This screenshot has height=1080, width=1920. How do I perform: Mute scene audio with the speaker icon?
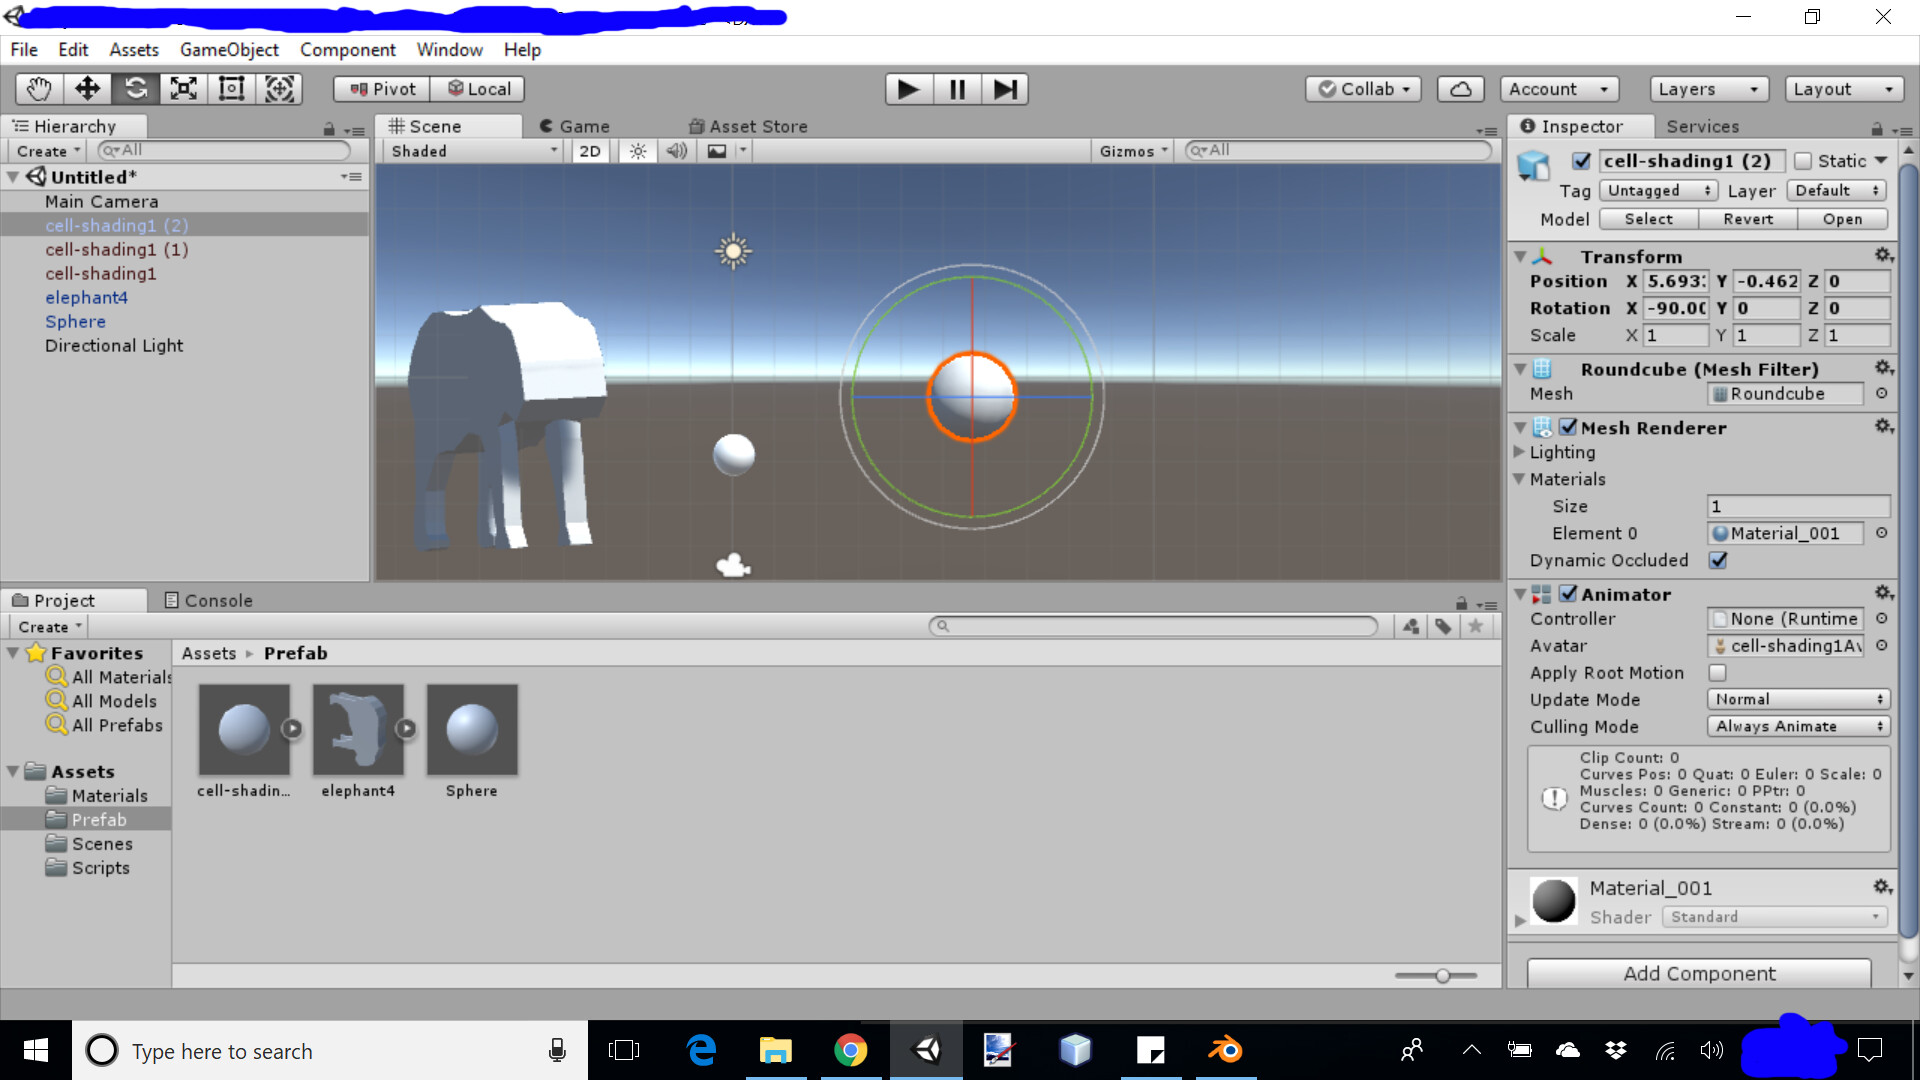click(x=677, y=151)
